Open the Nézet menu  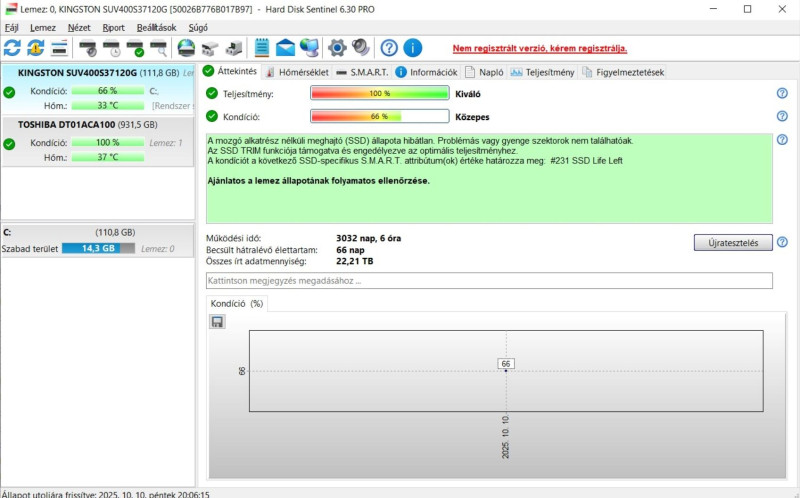click(79, 28)
